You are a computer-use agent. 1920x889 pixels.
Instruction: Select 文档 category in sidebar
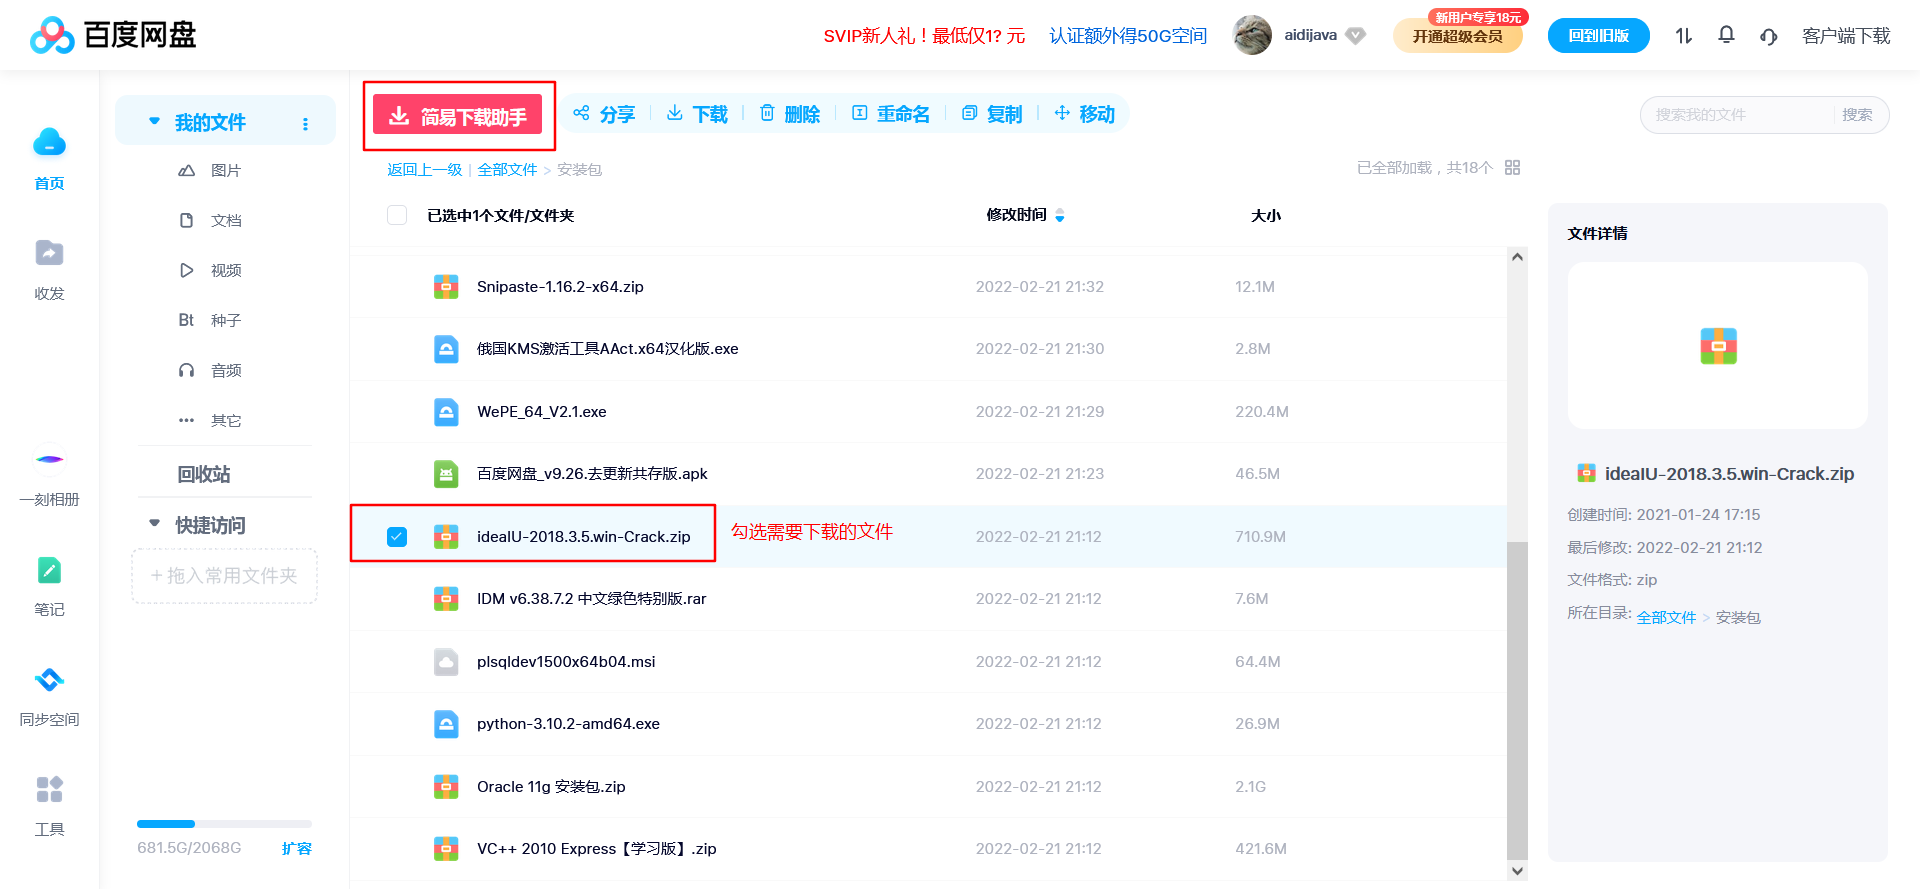(x=210, y=221)
